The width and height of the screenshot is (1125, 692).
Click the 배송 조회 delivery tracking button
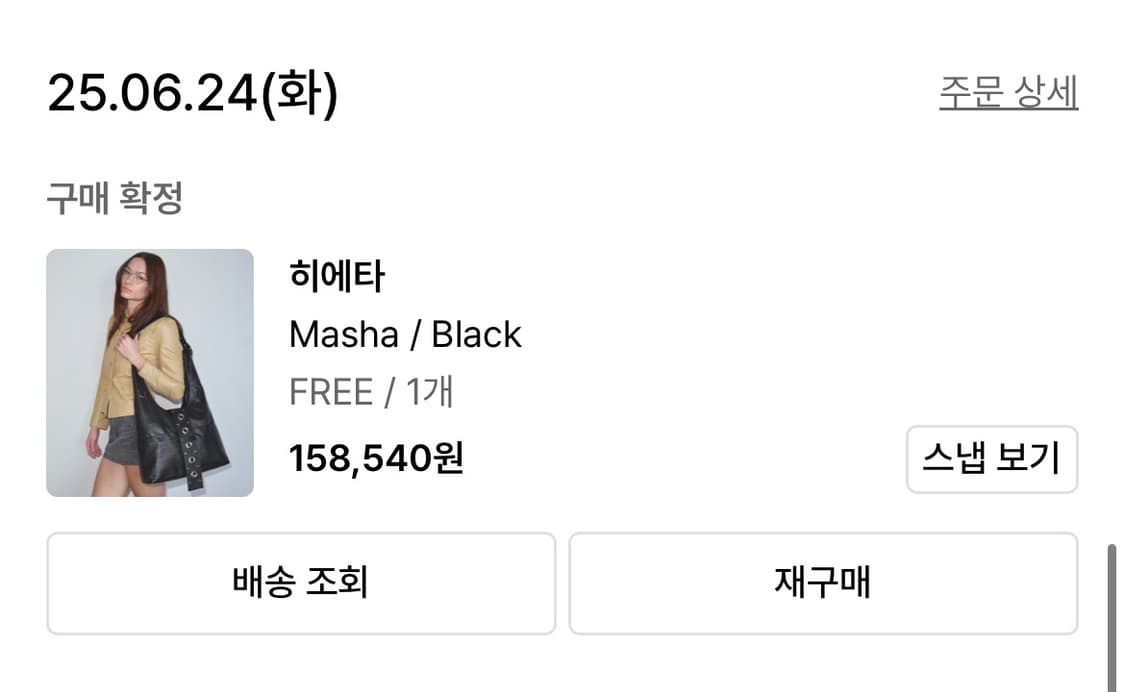299,583
